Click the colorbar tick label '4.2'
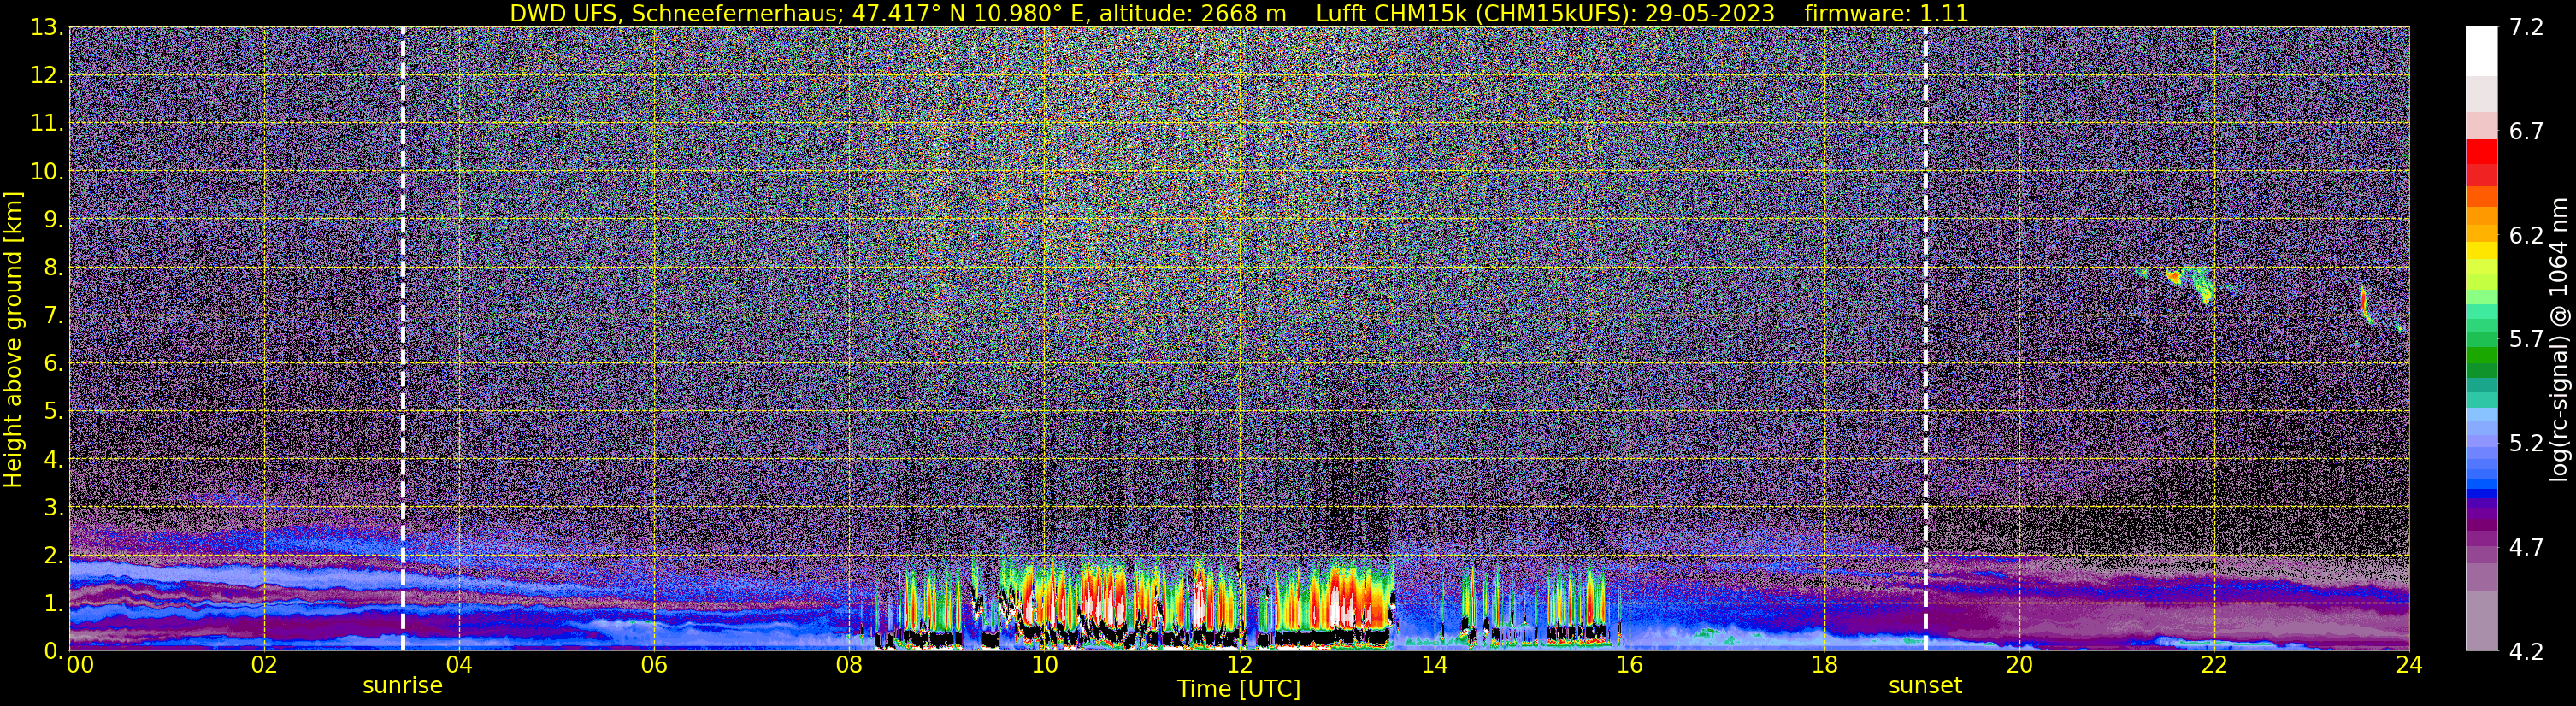 [x=2526, y=651]
